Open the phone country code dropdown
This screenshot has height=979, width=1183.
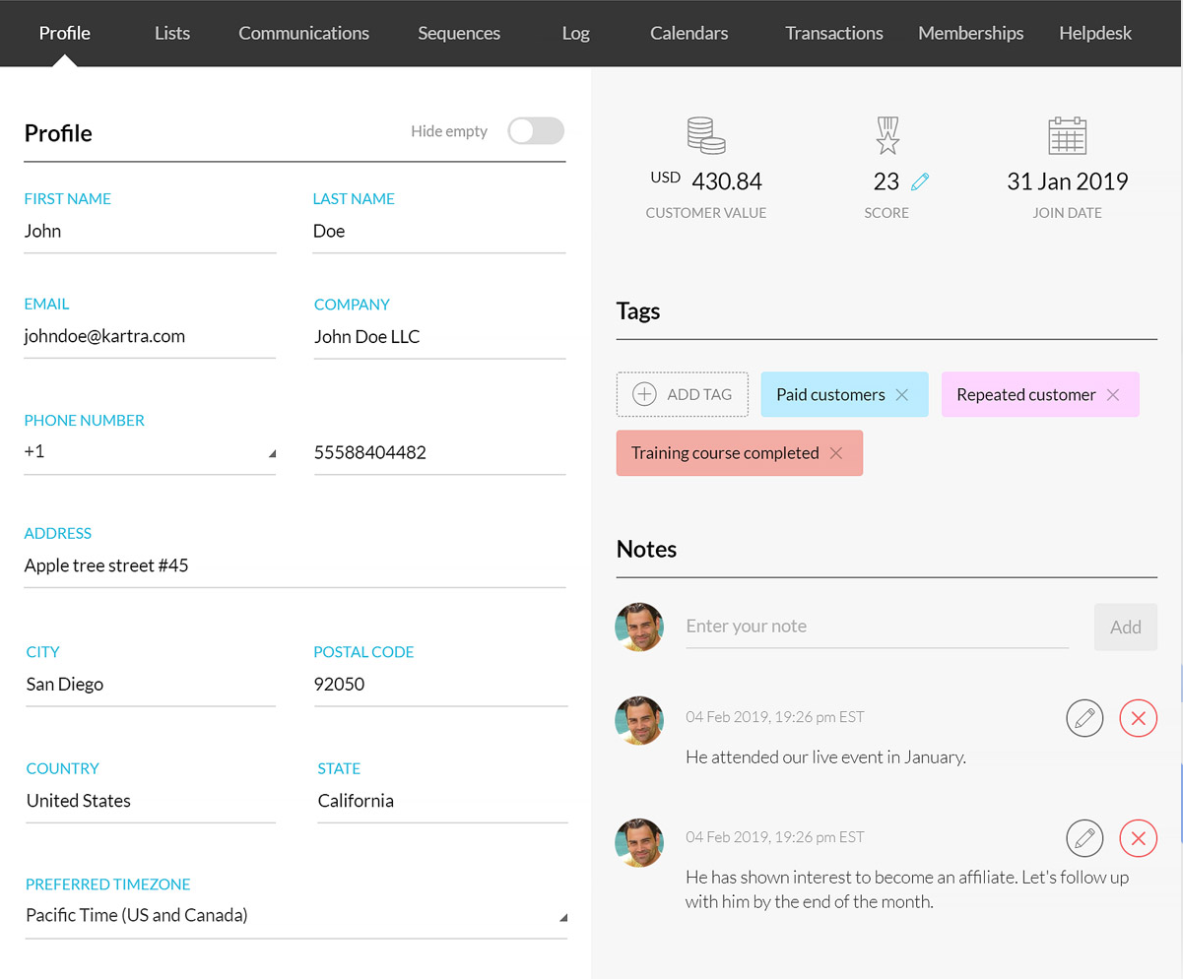pyautogui.click(x=150, y=452)
